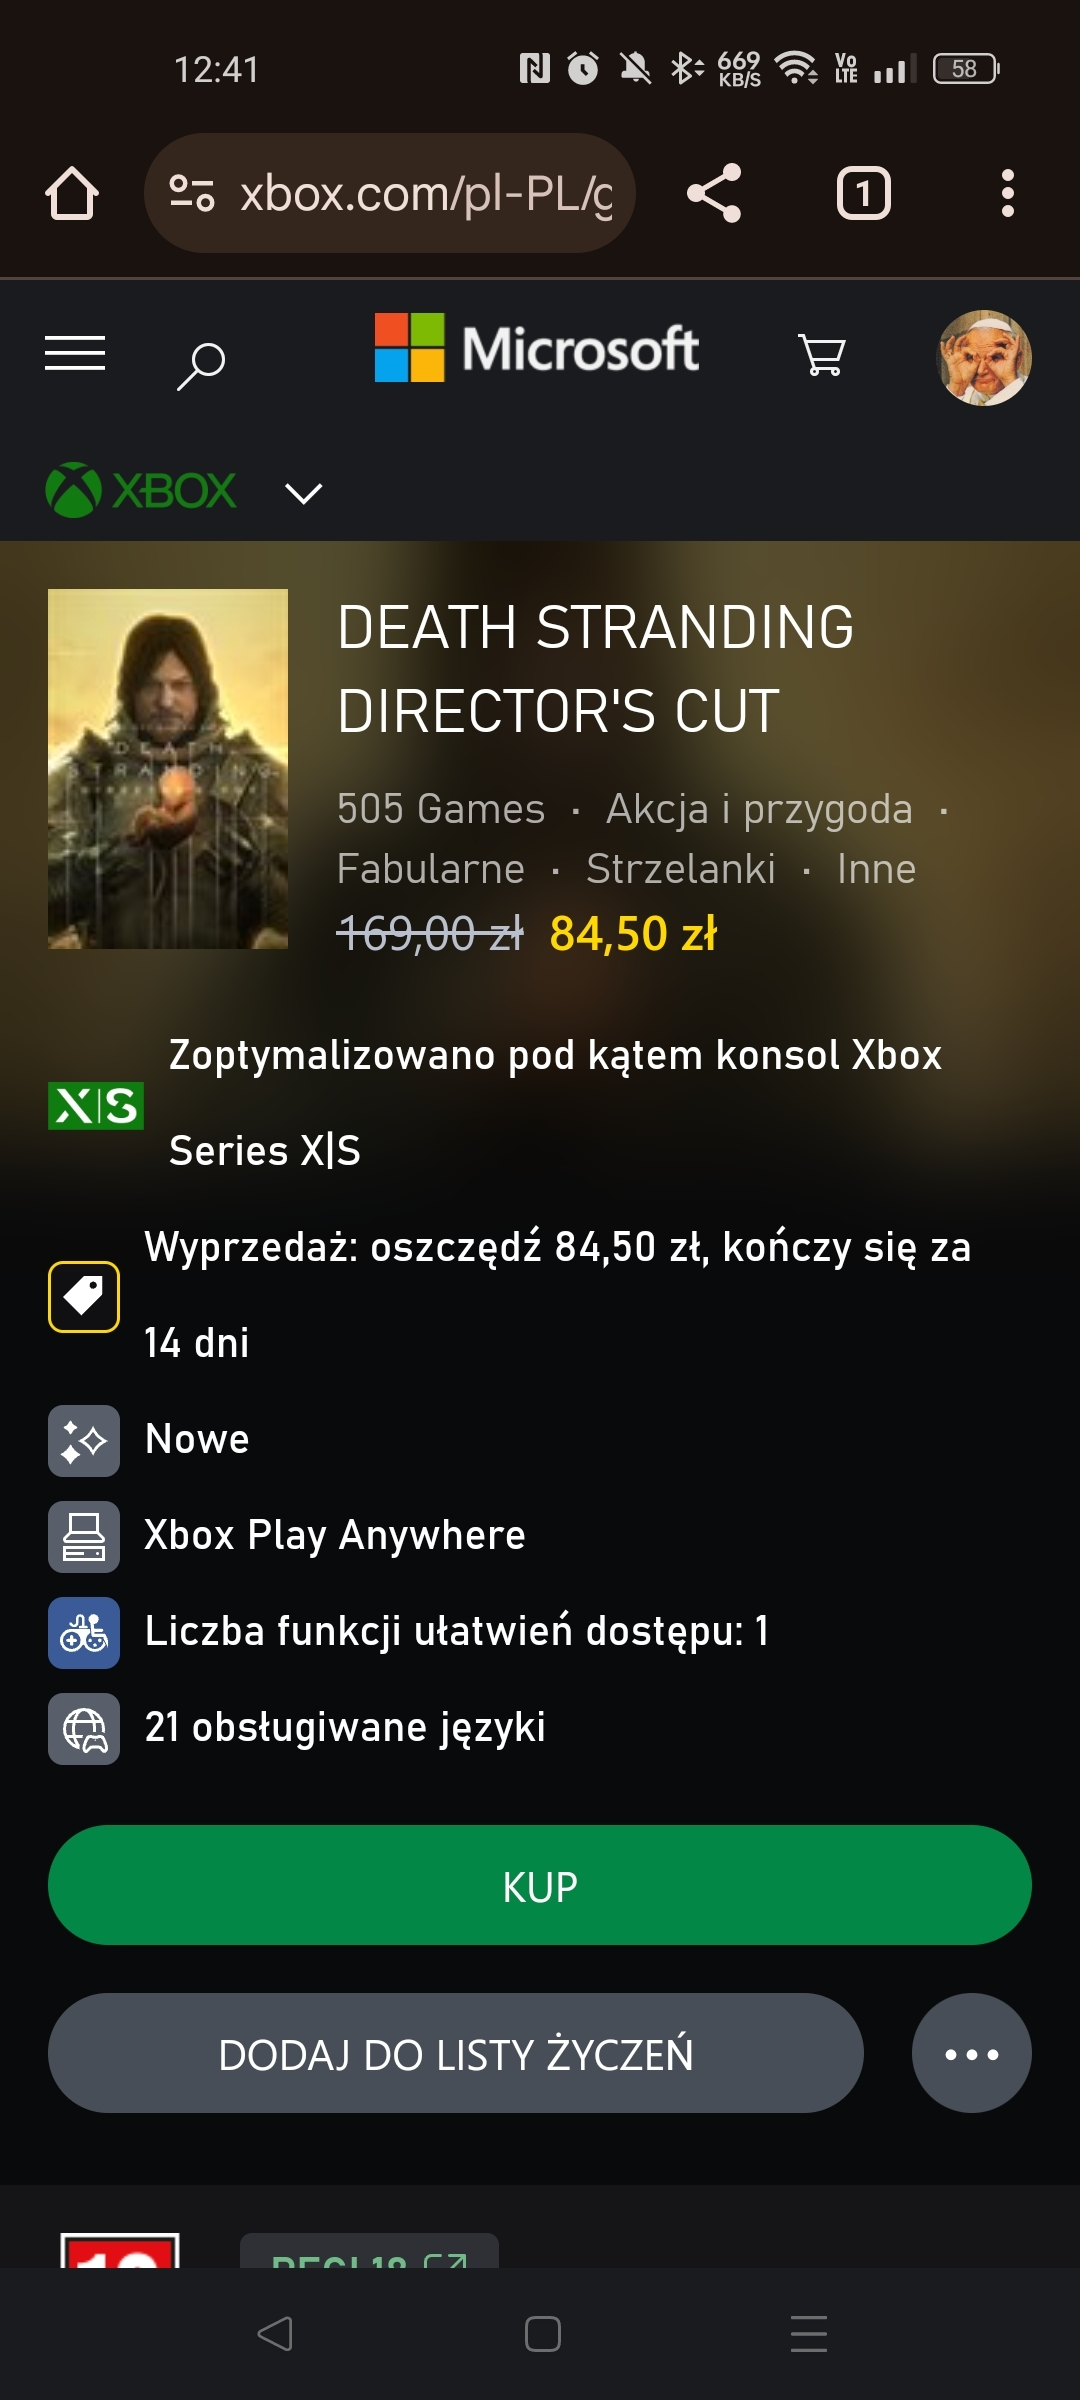Tap the accessibility features icon
The height and width of the screenshot is (2400, 1080).
click(84, 1633)
